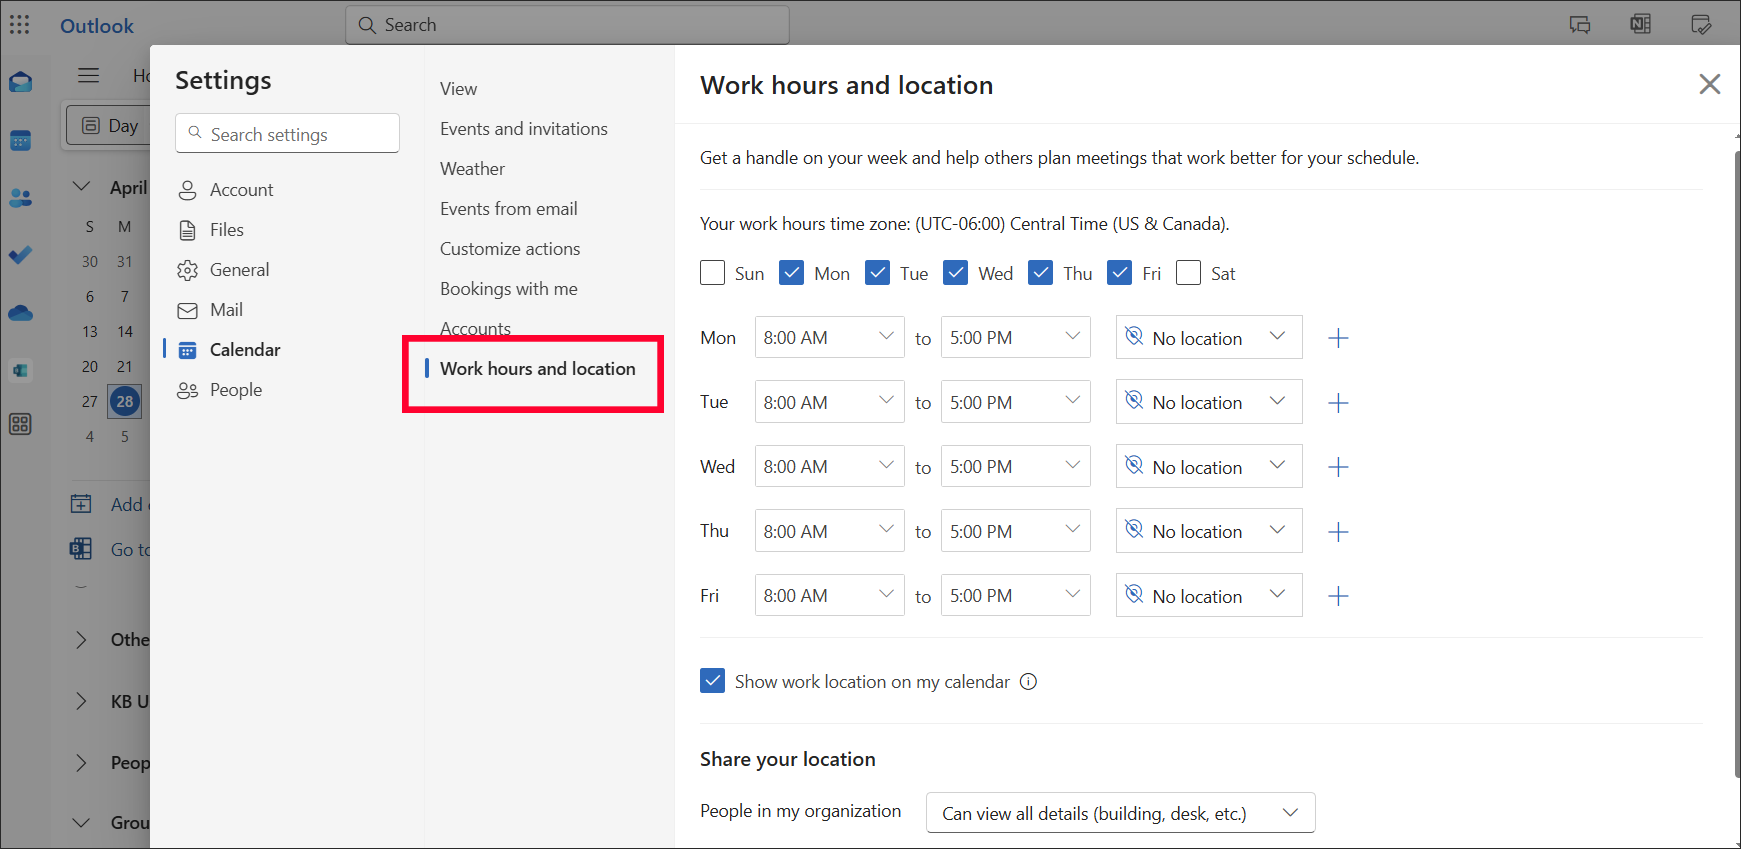Uncheck the Thu workday checkbox
This screenshot has width=1741, height=849.
(x=1040, y=273)
